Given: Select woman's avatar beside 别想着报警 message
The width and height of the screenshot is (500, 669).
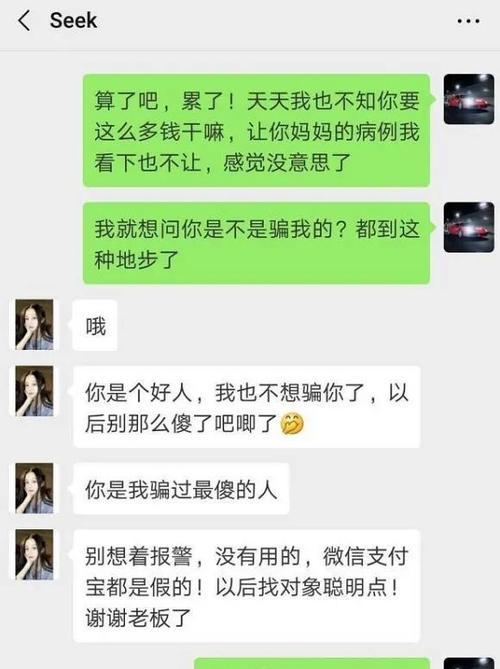Looking at the screenshot, I should 35,555.
